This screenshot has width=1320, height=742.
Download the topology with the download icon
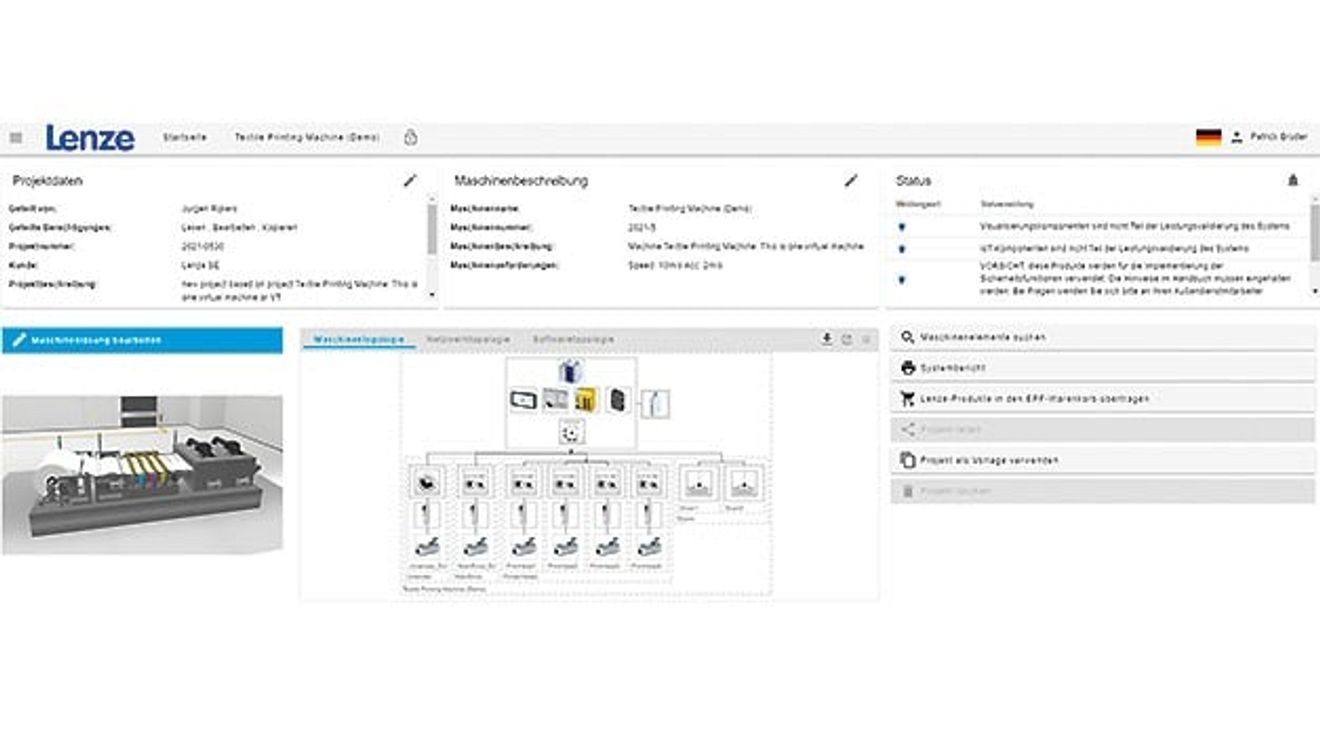point(827,340)
